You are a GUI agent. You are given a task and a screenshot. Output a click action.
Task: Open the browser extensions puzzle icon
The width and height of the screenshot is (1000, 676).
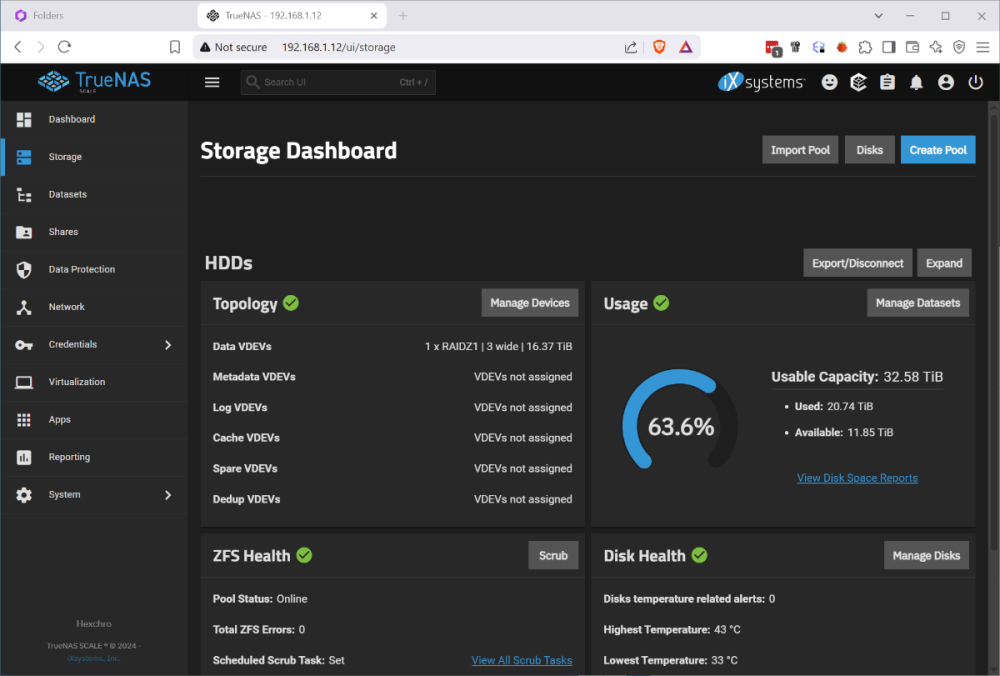click(x=865, y=47)
